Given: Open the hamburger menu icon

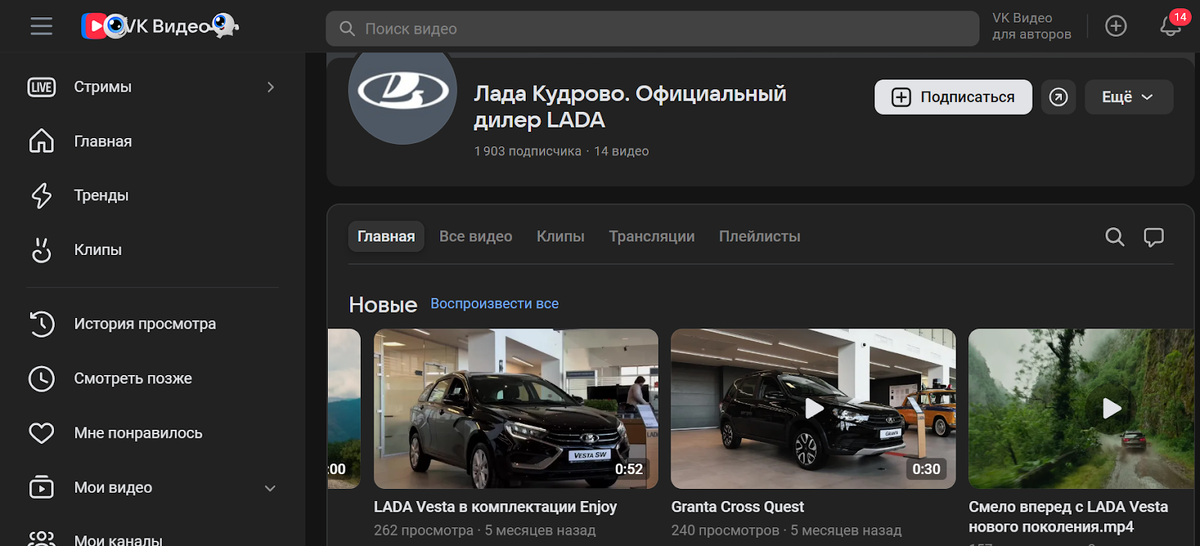Looking at the screenshot, I should [x=41, y=27].
